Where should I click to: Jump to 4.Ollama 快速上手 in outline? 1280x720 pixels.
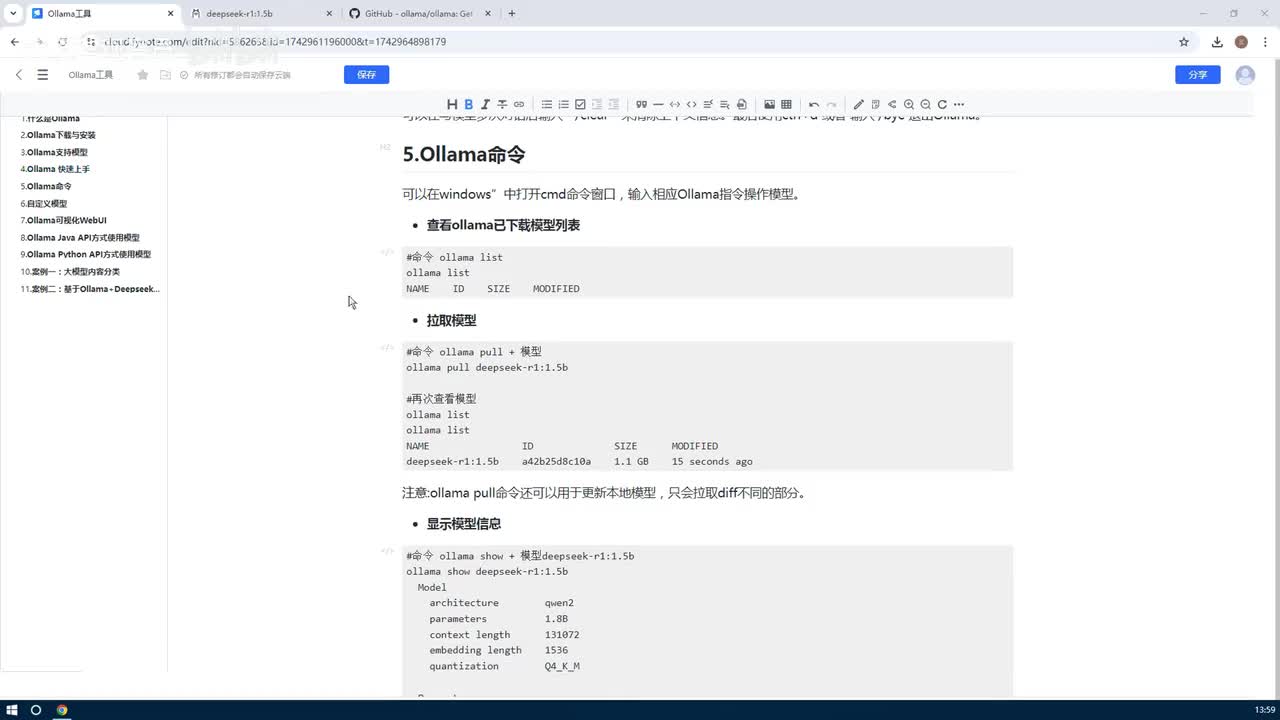[55, 169]
